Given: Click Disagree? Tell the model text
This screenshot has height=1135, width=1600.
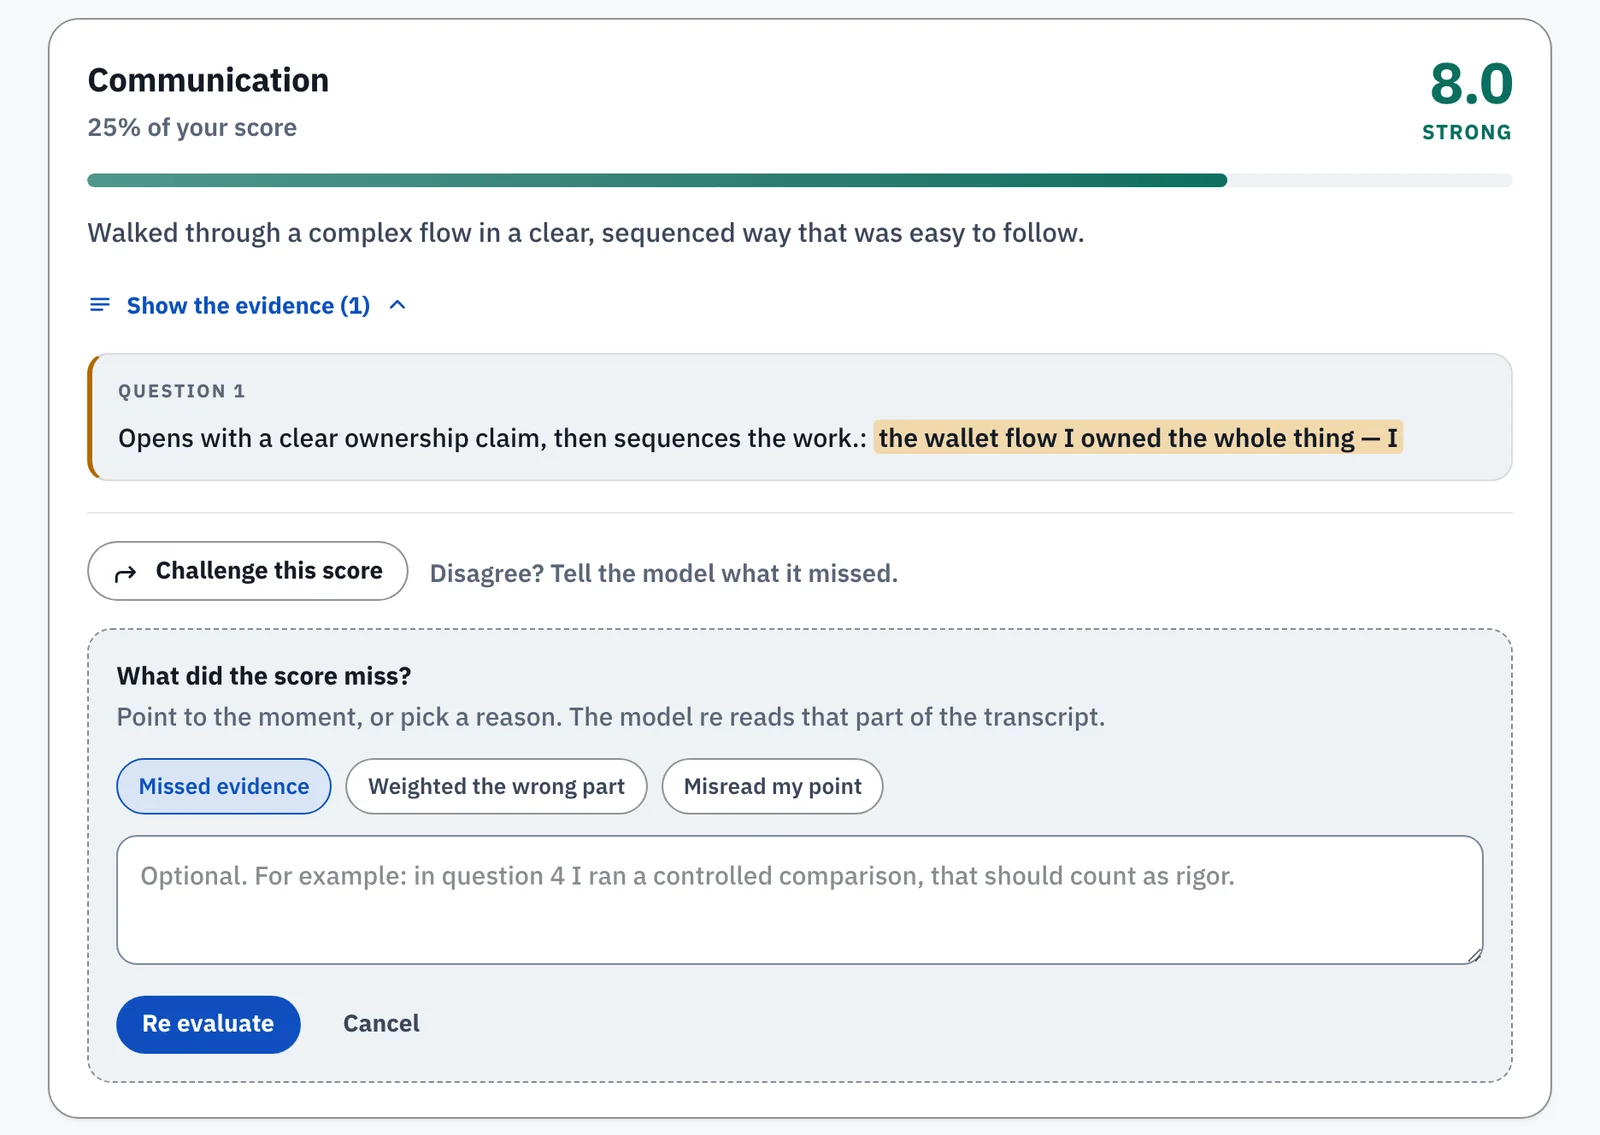Looking at the screenshot, I should point(664,573).
